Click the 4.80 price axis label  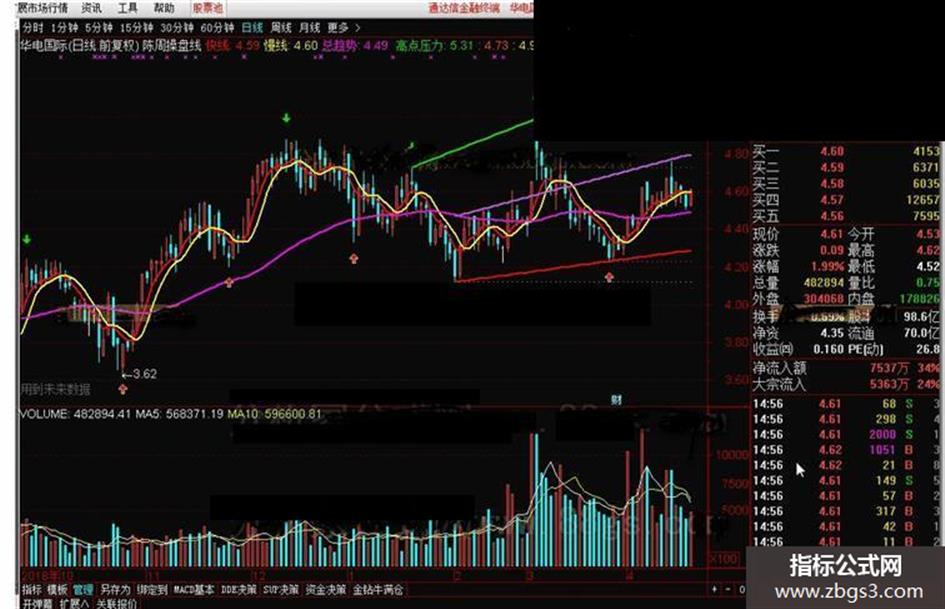(736, 154)
